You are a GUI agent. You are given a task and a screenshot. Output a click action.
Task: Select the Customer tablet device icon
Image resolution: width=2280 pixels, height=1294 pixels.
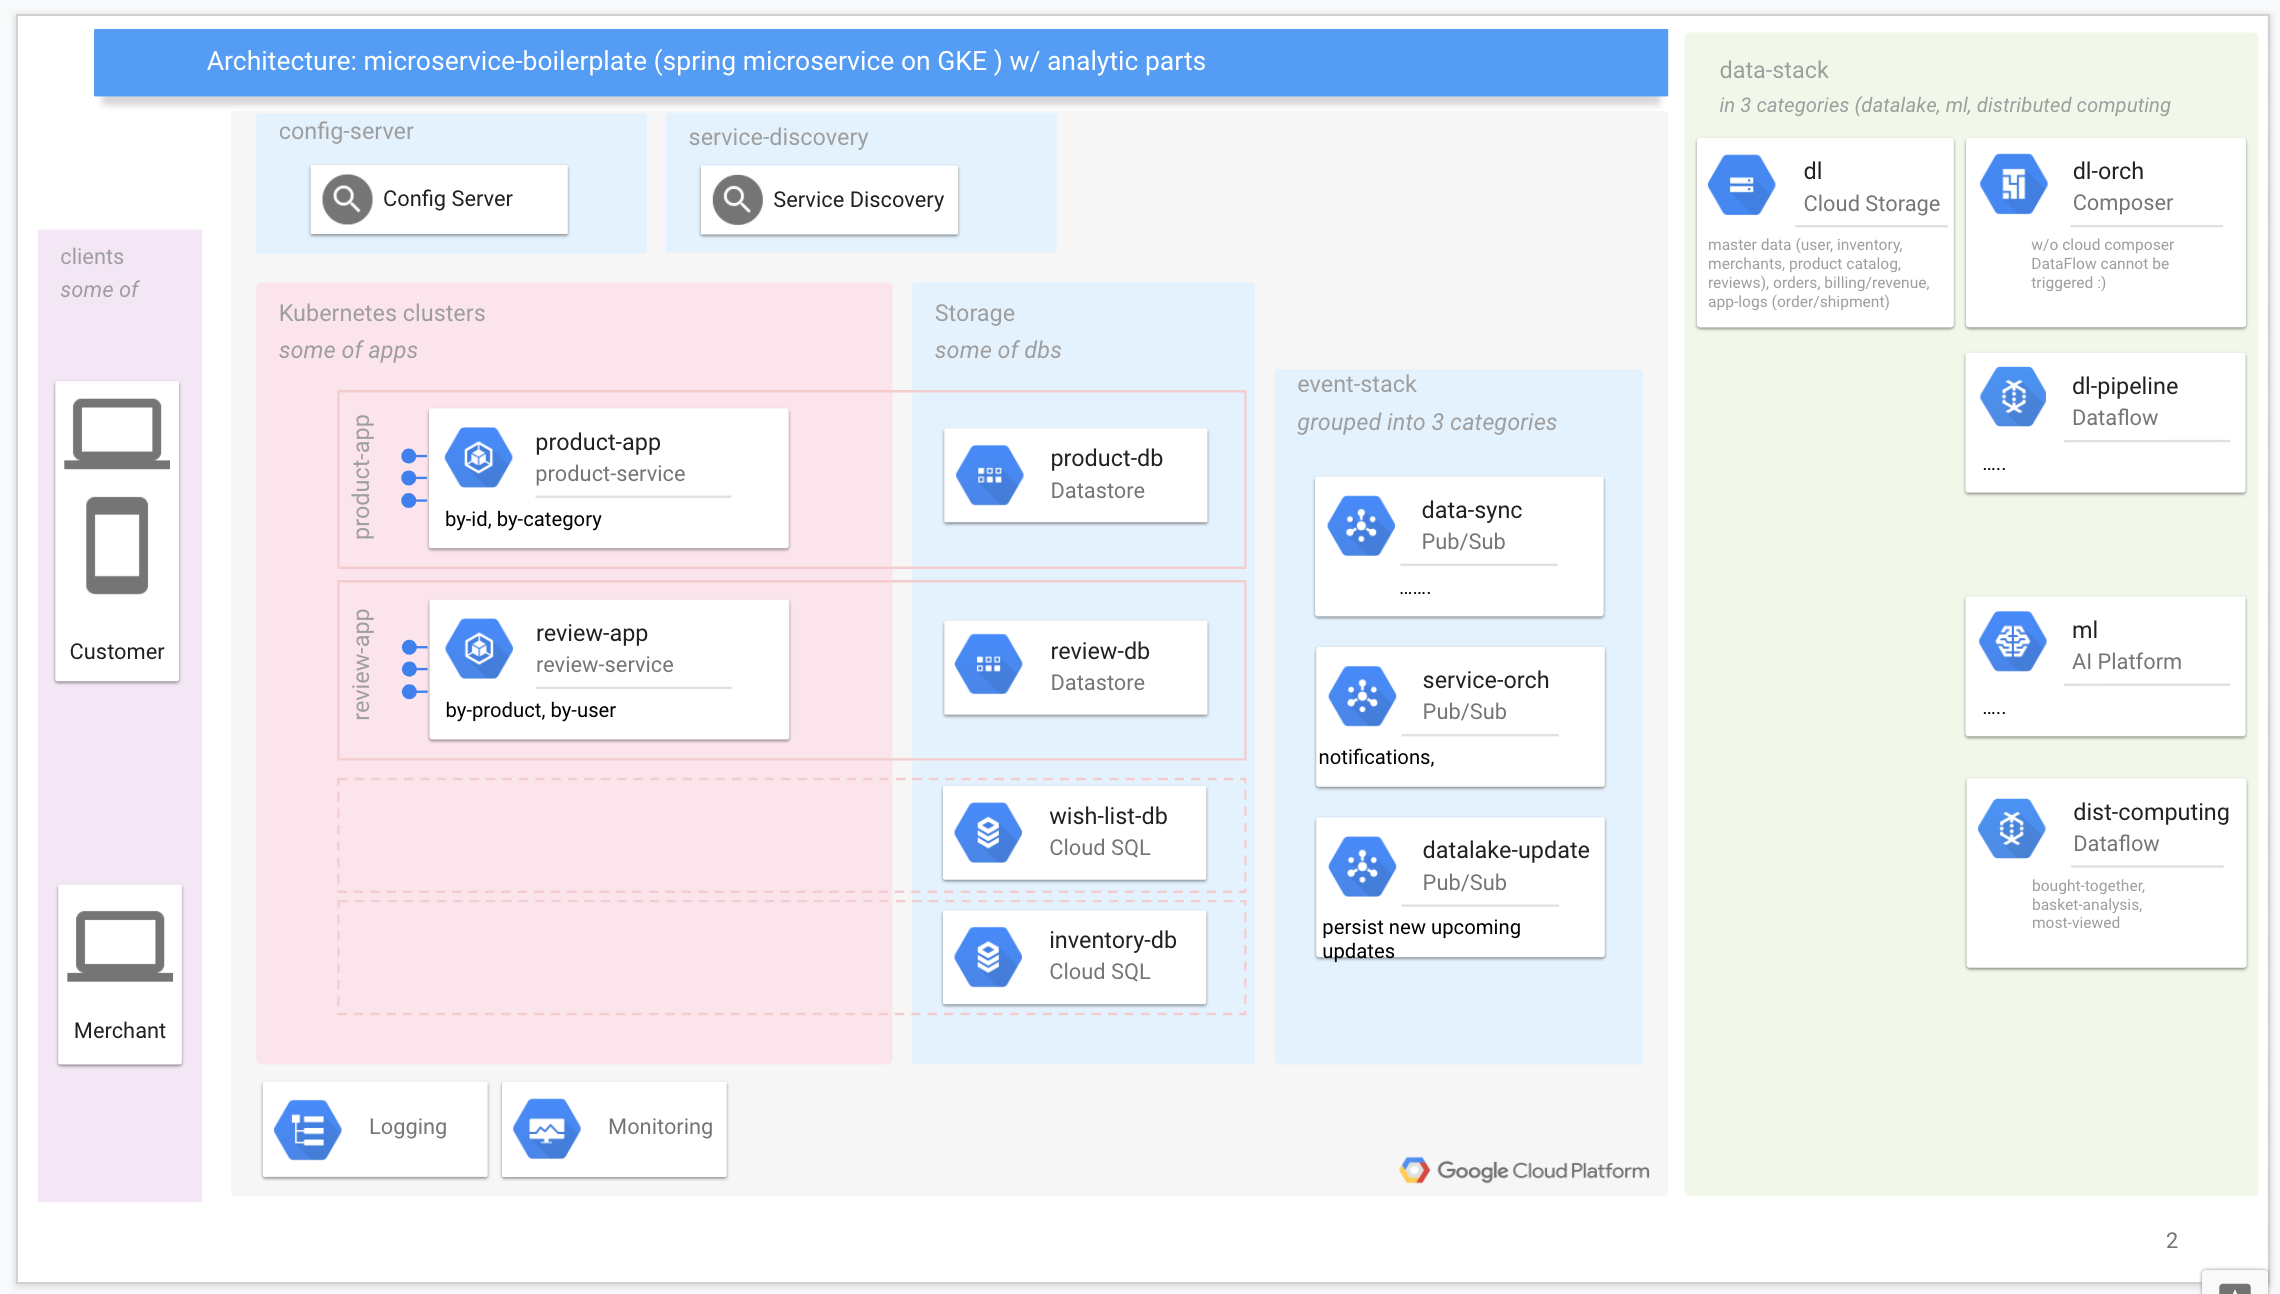click(117, 545)
